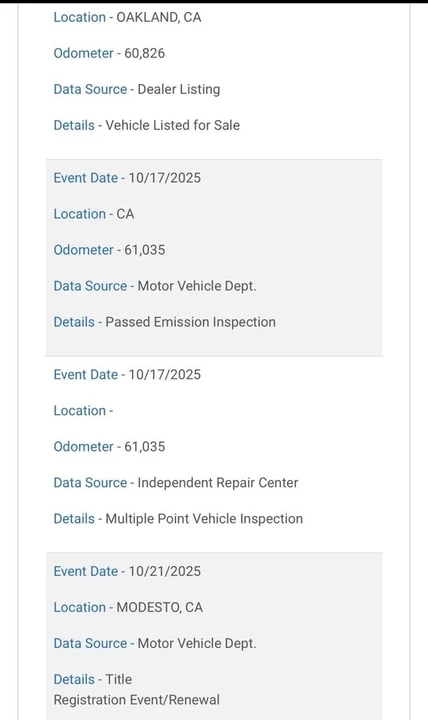Click Vehicle Listed for Sale details
This screenshot has height=720, width=428.
tap(173, 125)
